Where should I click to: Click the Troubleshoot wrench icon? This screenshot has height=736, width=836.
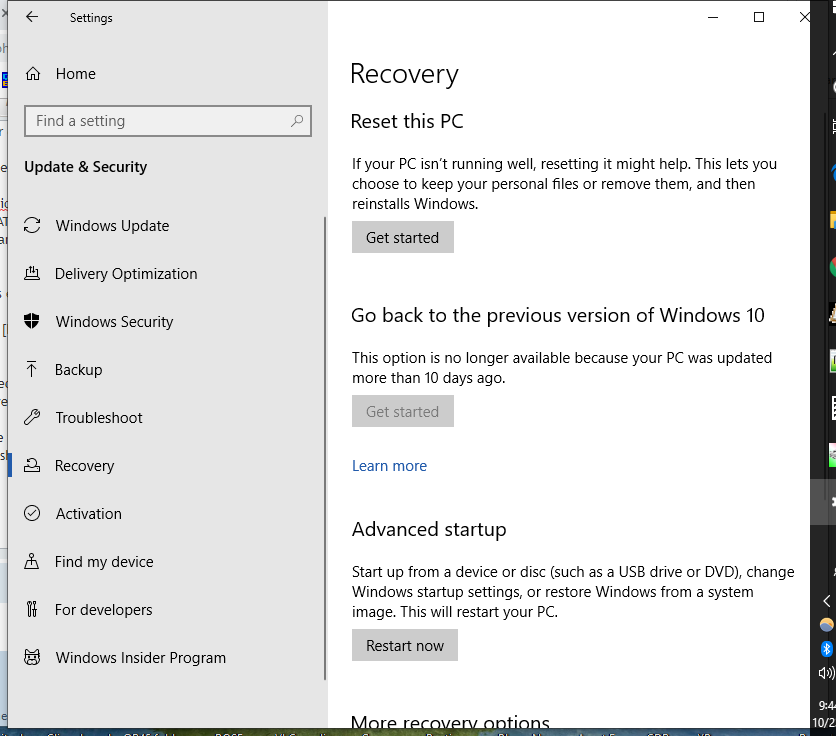click(32, 417)
